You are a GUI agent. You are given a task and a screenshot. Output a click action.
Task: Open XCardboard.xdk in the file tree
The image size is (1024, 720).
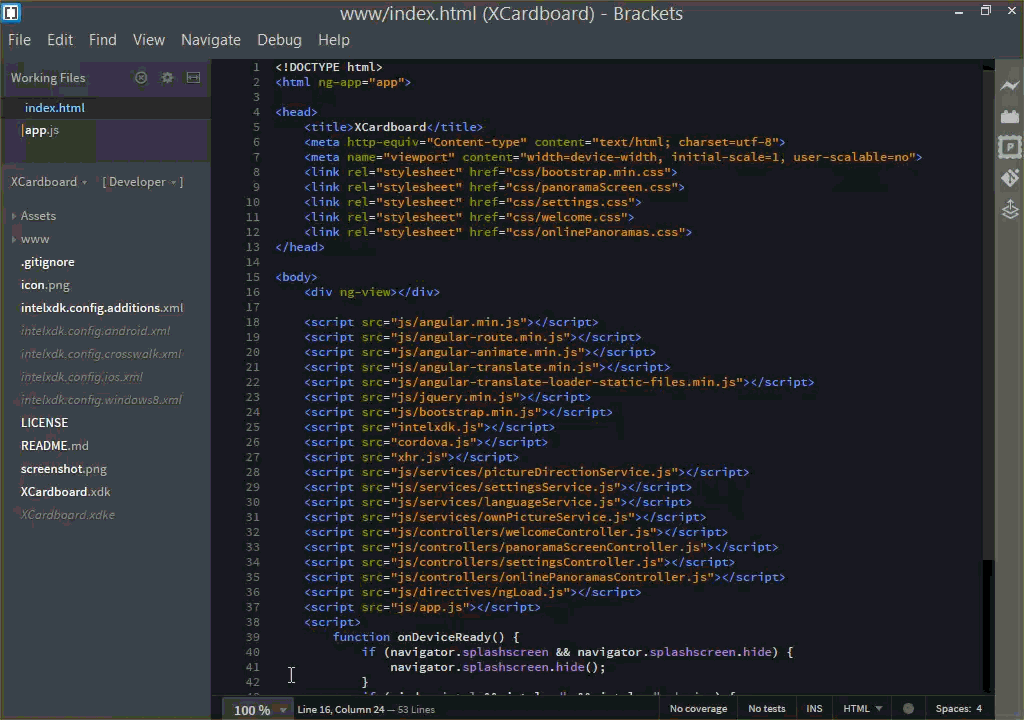click(x=65, y=492)
